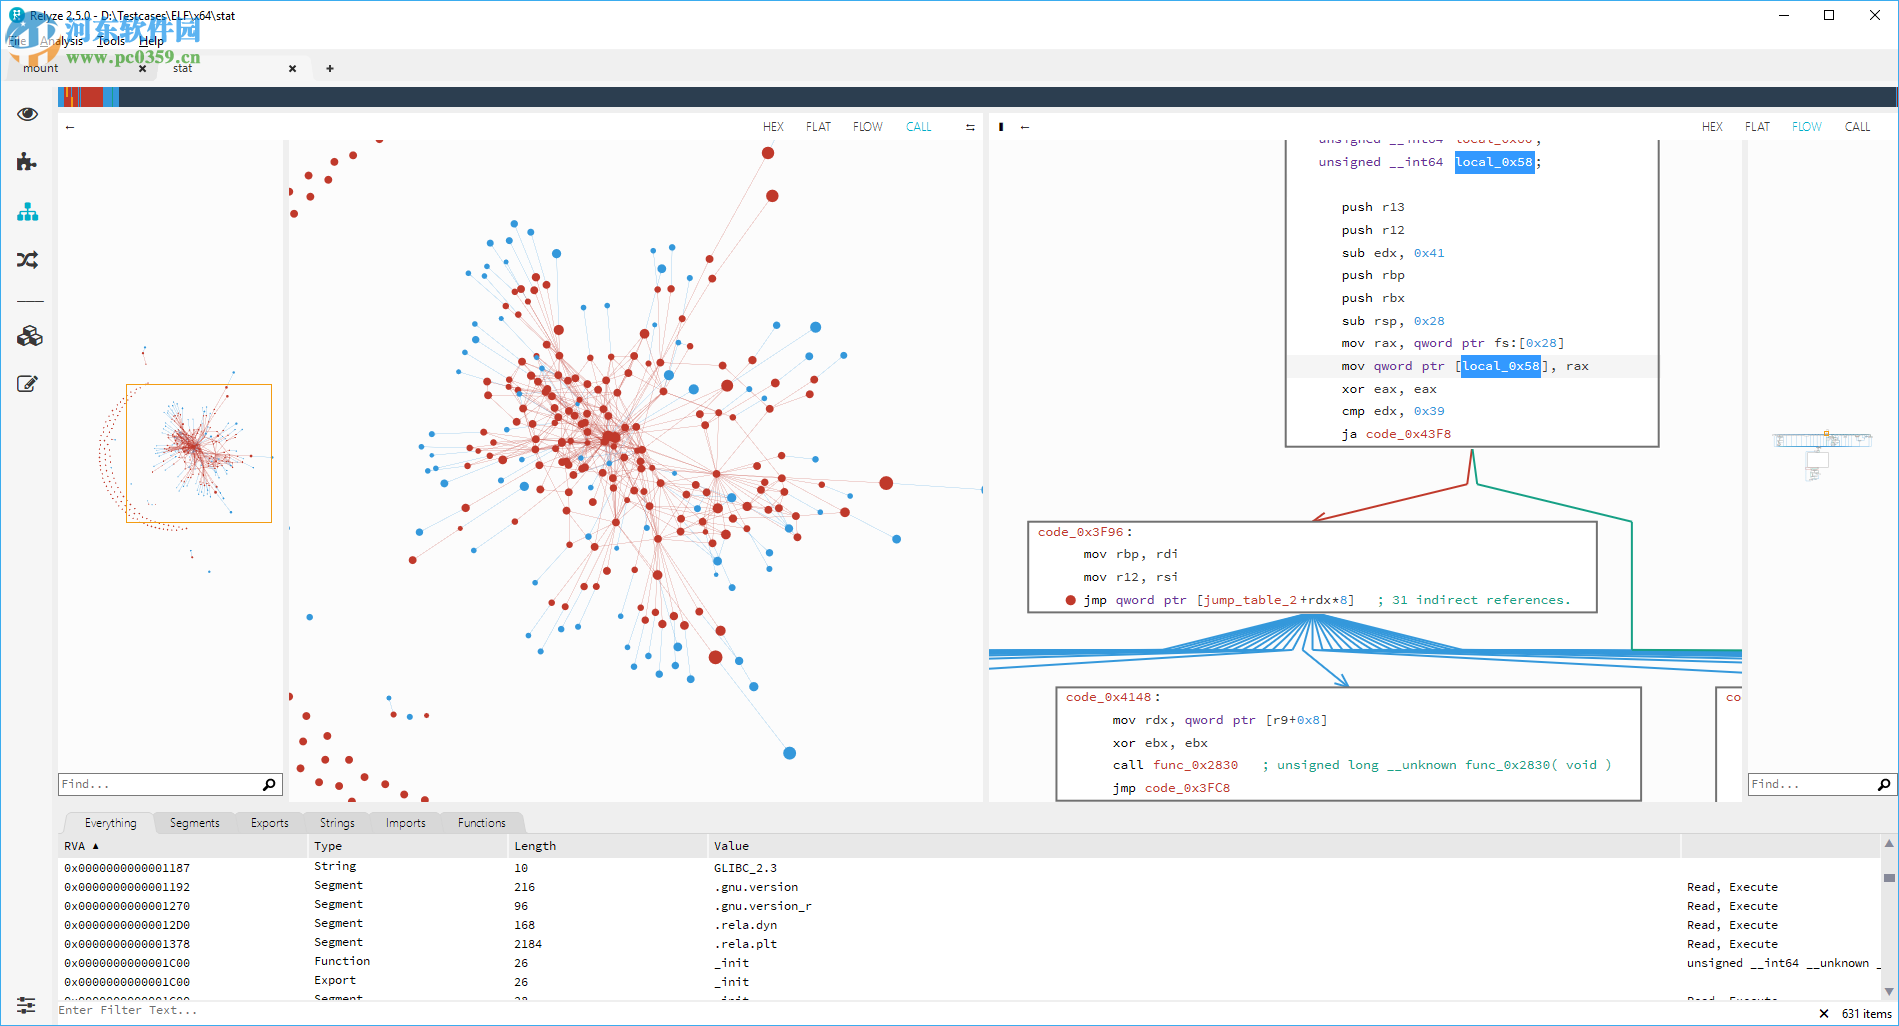Select the .gnu.version segment row
The image size is (1899, 1026).
[x=970, y=887]
